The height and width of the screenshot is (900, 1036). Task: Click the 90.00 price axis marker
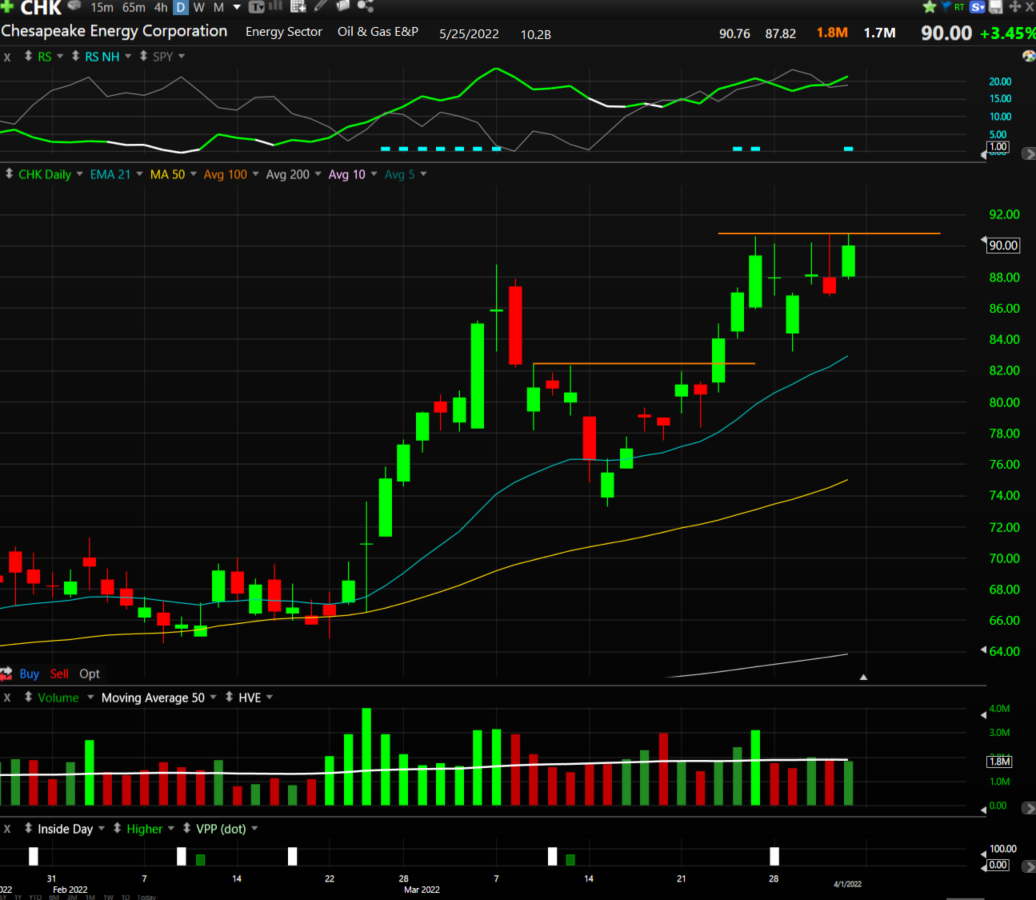click(1003, 245)
